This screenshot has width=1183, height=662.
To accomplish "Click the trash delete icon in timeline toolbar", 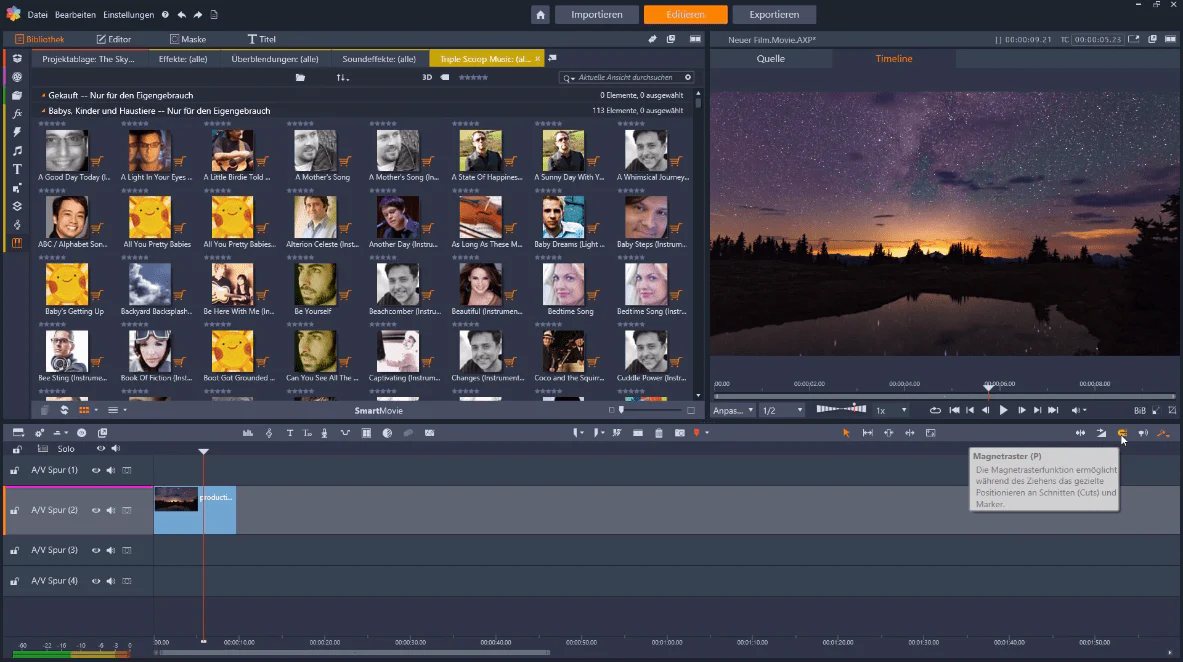I will [659, 433].
